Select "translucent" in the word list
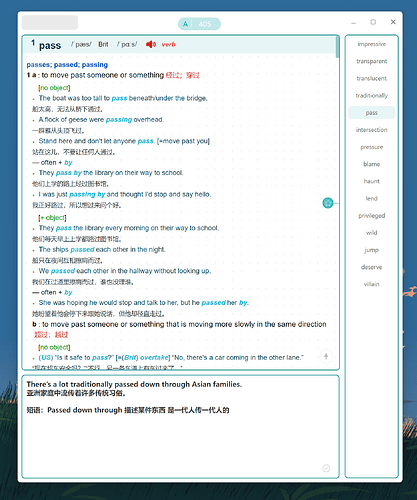Viewport: 417px width, 500px height. pos(371,78)
